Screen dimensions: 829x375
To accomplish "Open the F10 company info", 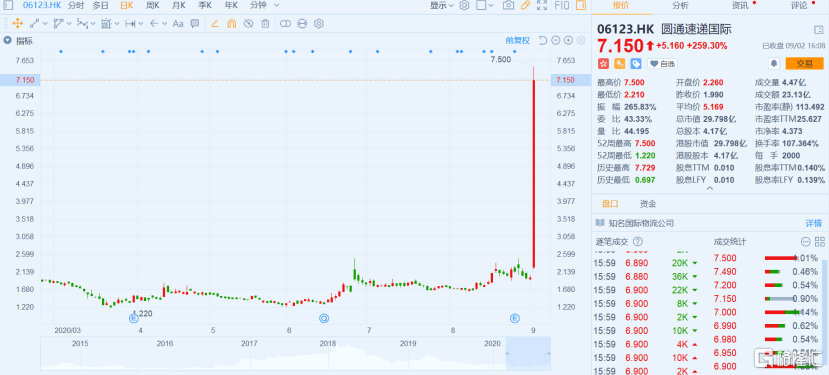I will pyautogui.click(x=561, y=5).
